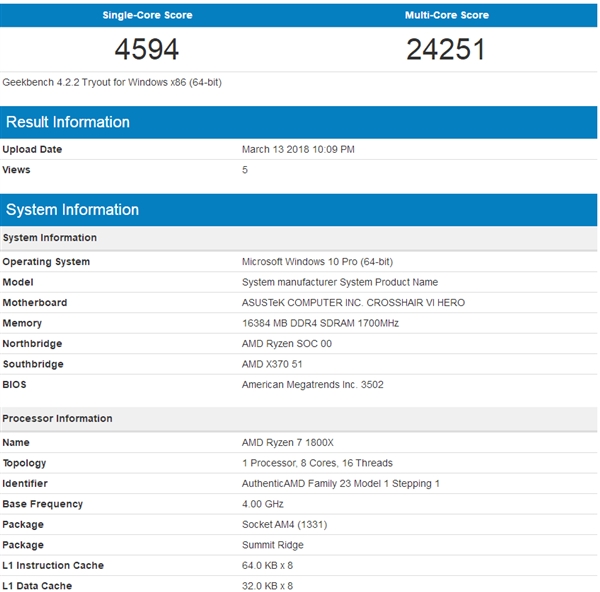Screen dimensions: 600x592
Task: Click the Motherboard label
Action: pyautogui.click(x=35, y=303)
